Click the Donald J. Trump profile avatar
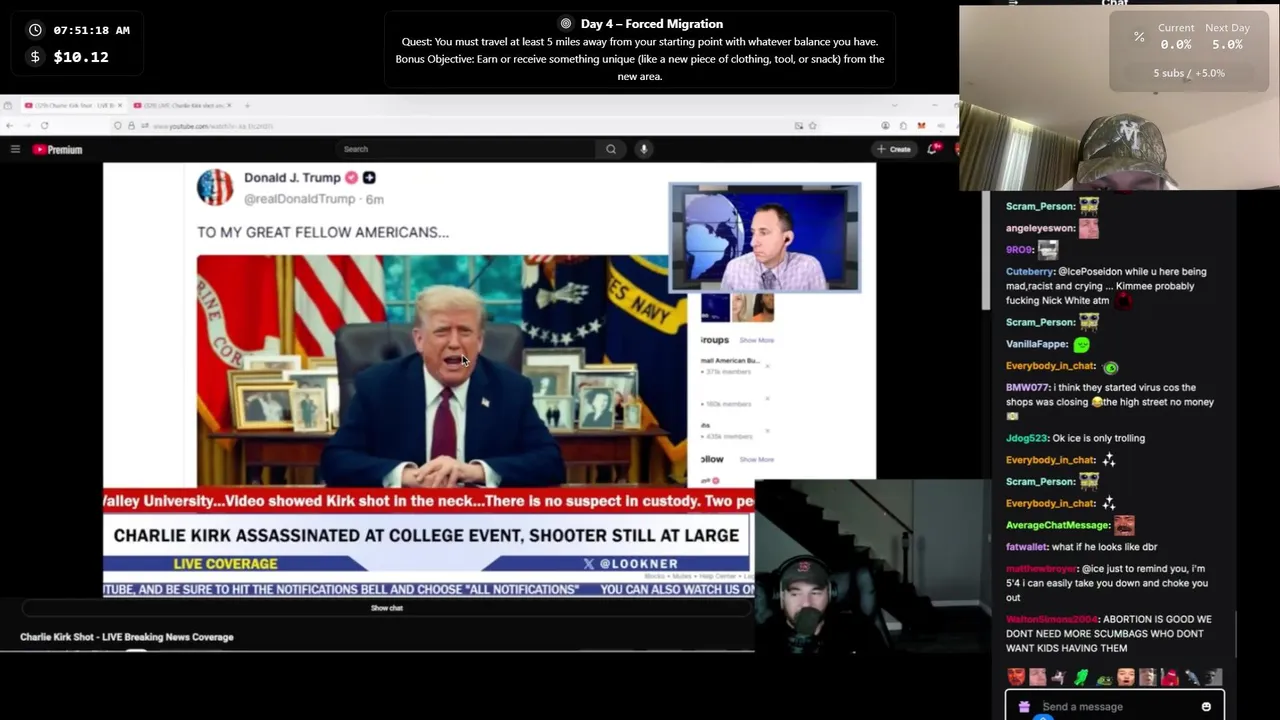This screenshot has width=1280, height=720. 215,188
